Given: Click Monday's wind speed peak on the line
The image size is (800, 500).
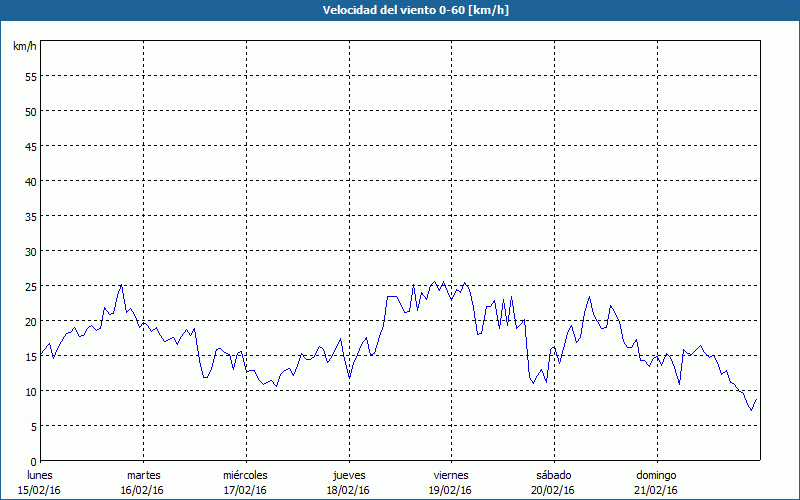Looking at the screenshot, I should pyautogui.click(x=121, y=285).
